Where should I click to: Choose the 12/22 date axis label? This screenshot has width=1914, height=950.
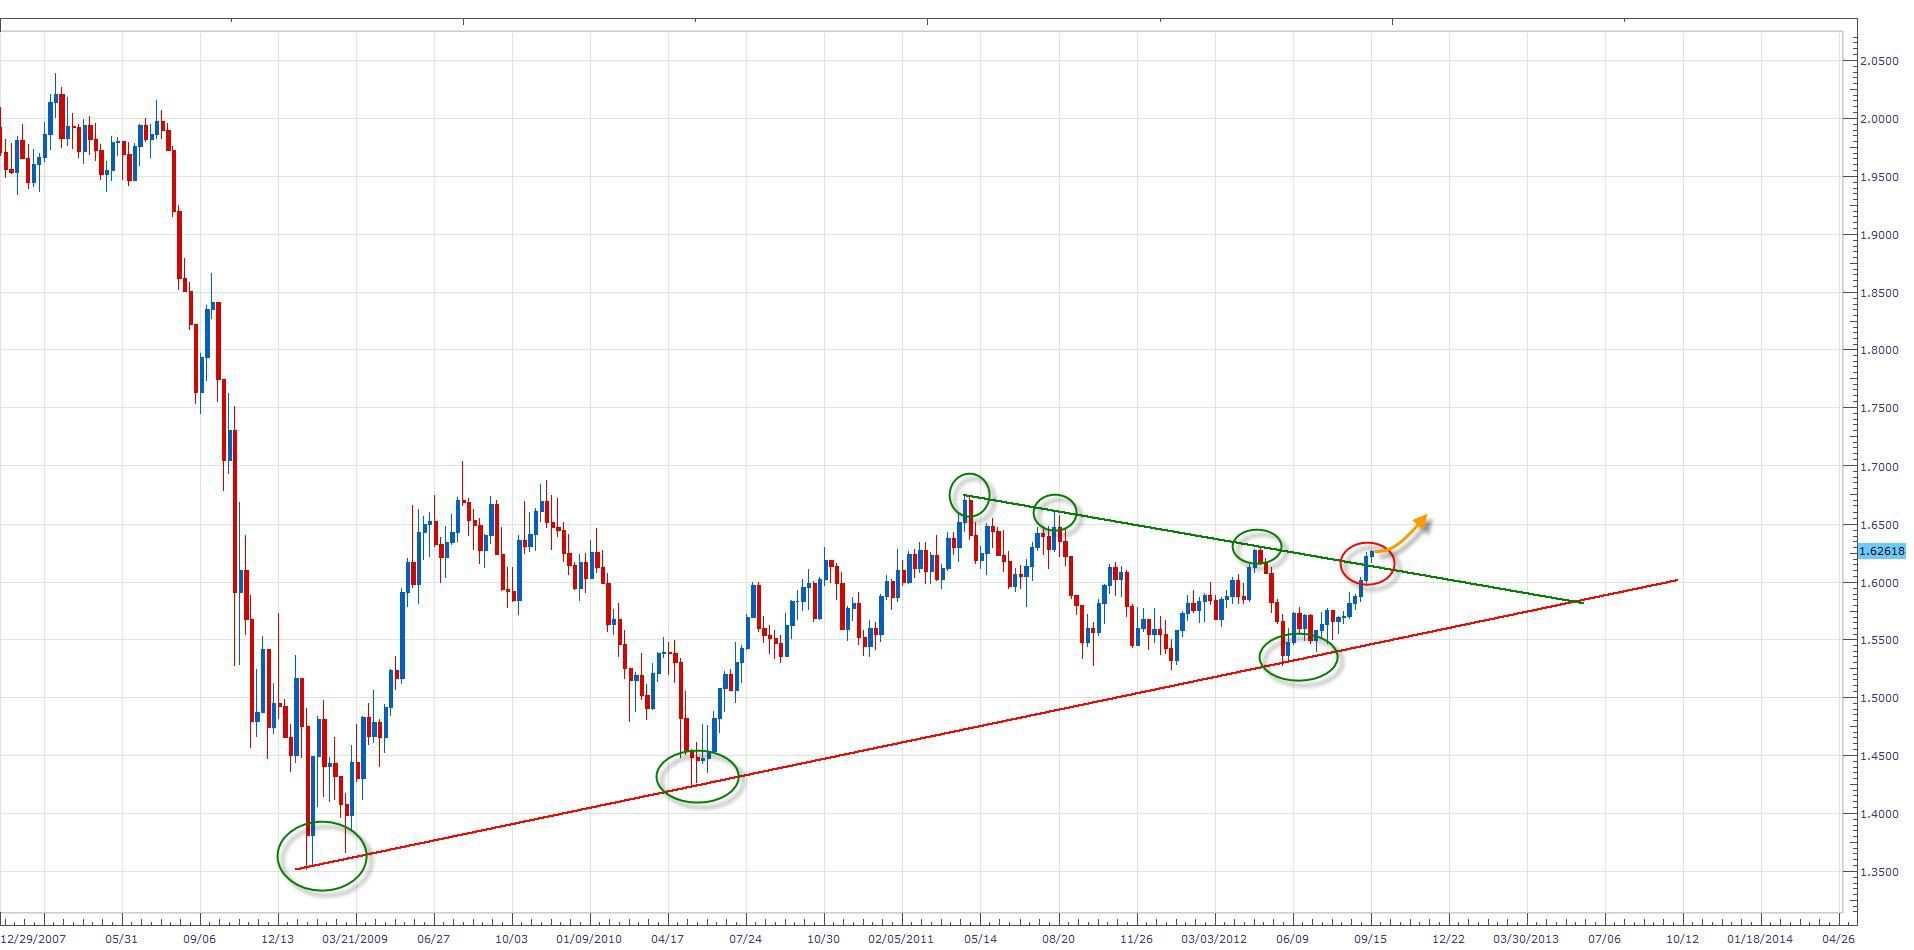(1449, 939)
